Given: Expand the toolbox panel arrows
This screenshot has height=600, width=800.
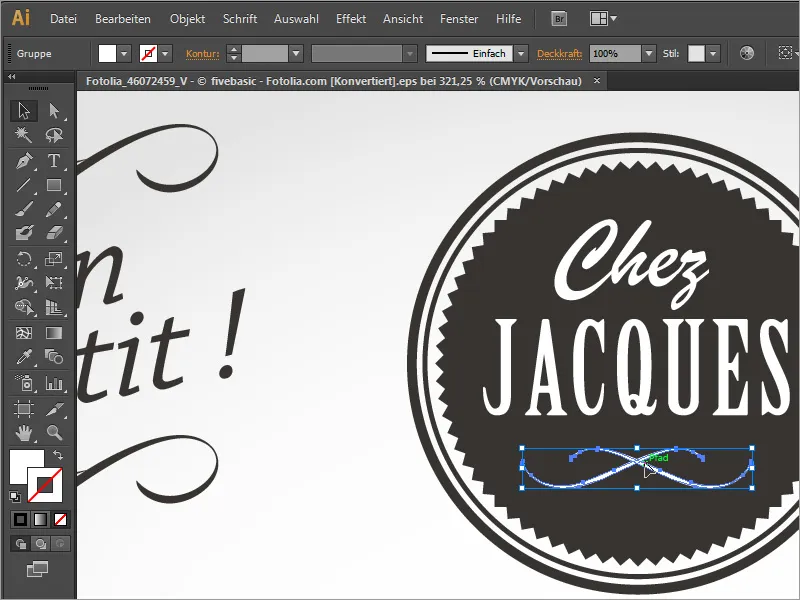Looking at the screenshot, I should click(x=11, y=77).
